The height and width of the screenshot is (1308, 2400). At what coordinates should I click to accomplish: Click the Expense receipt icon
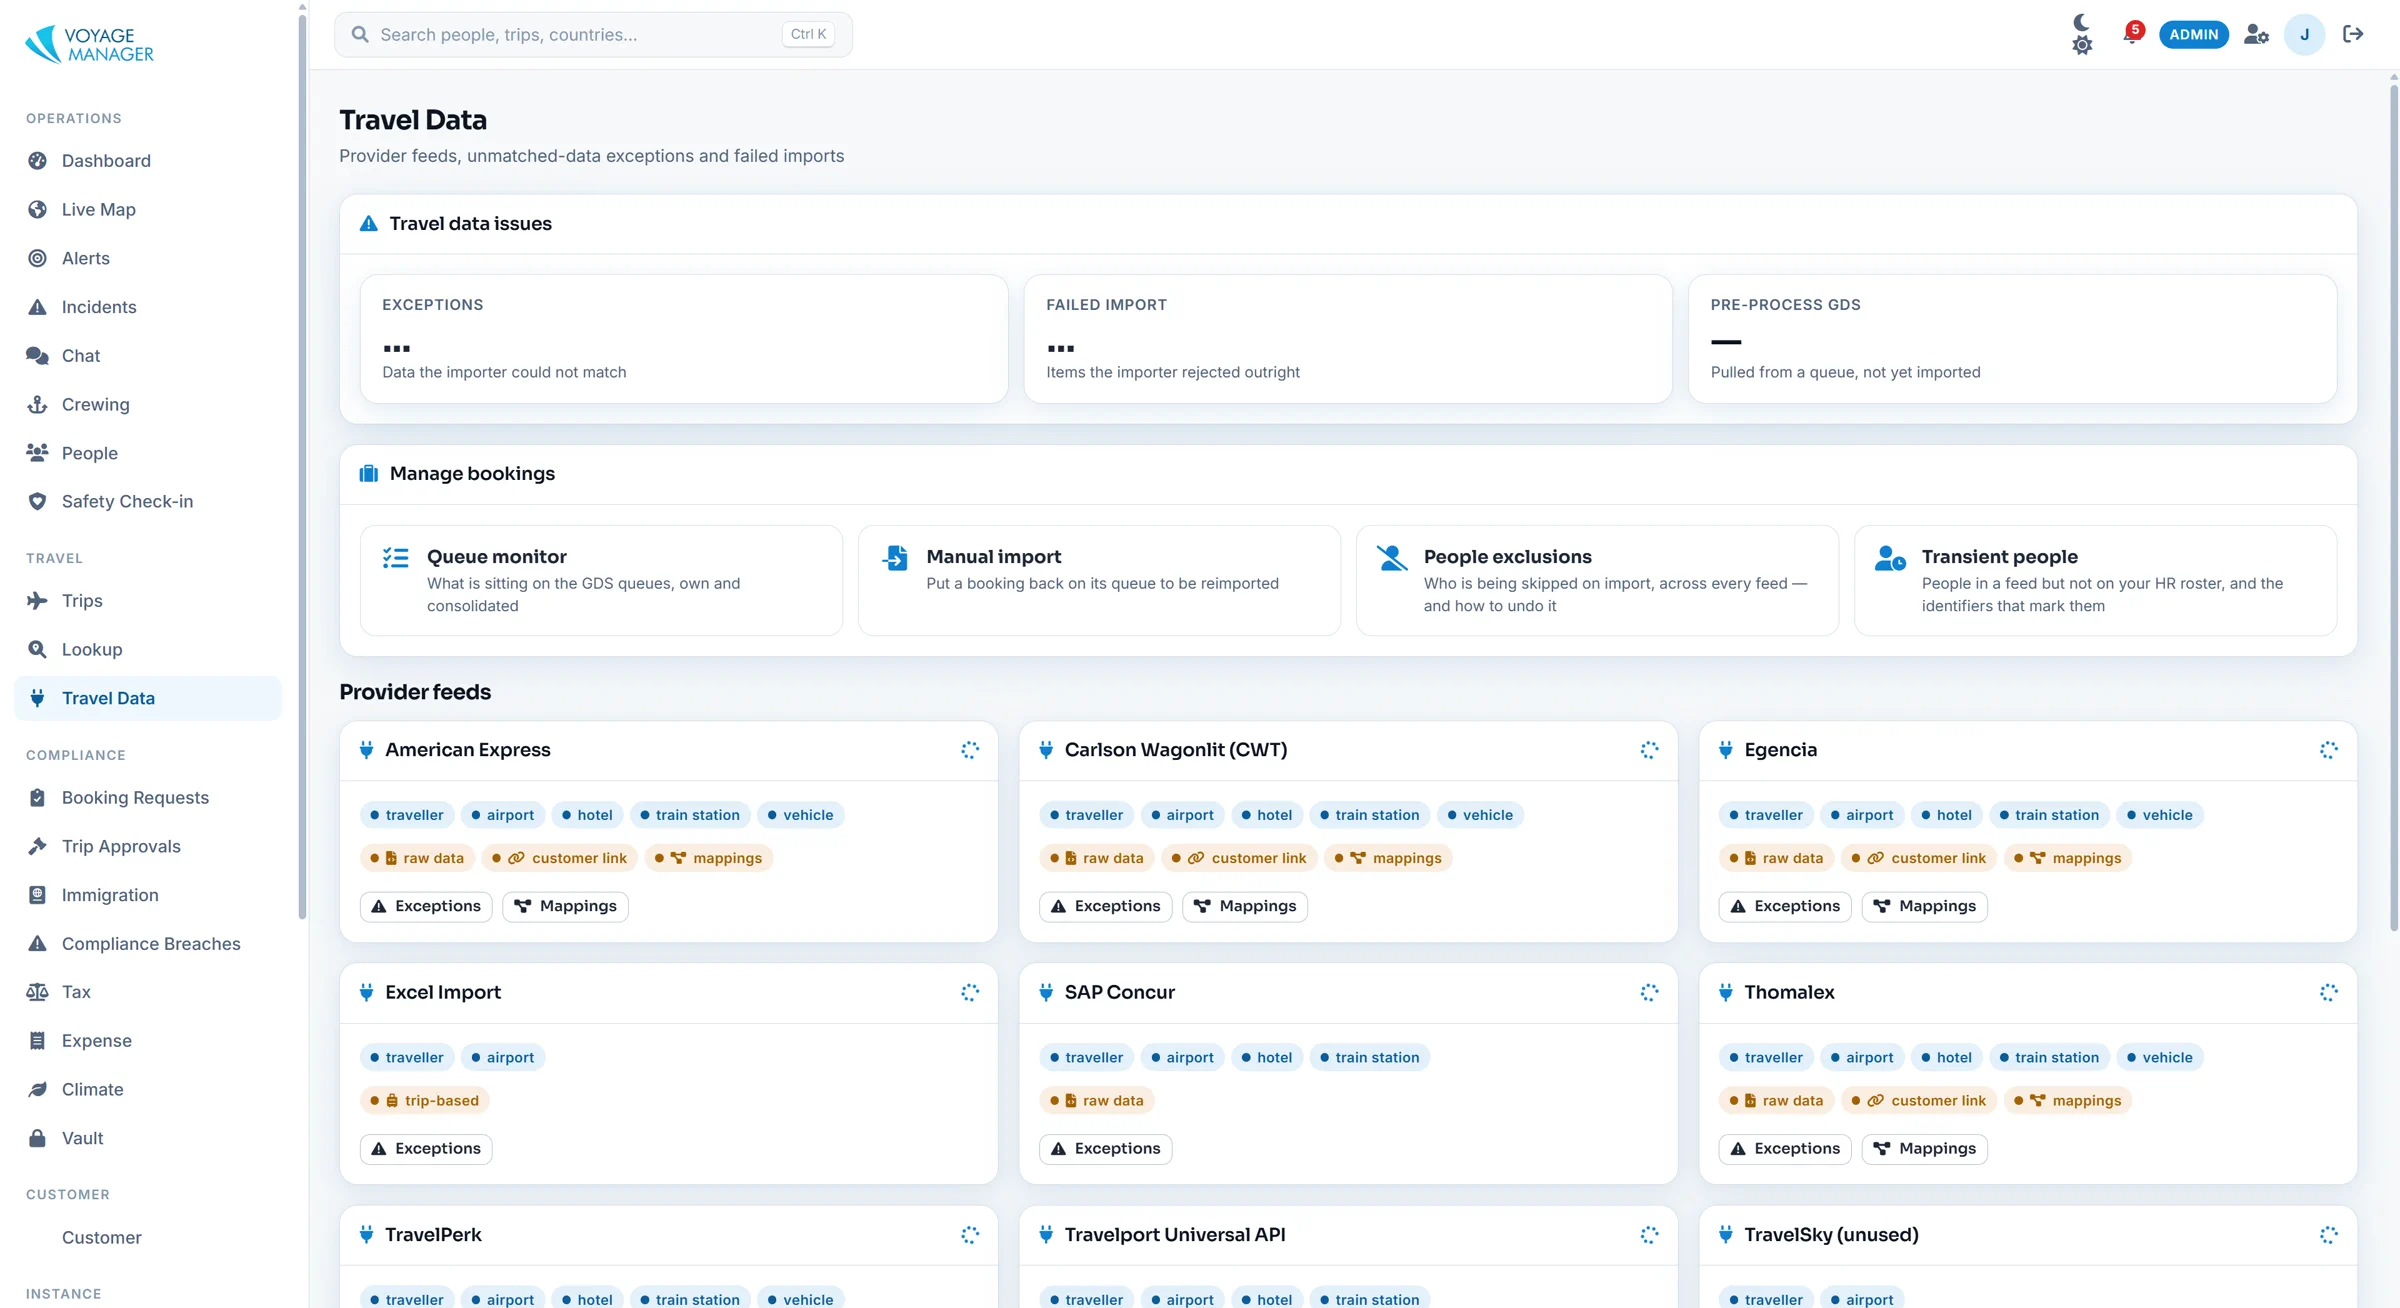pyautogui.click(x=37, y=1041)
